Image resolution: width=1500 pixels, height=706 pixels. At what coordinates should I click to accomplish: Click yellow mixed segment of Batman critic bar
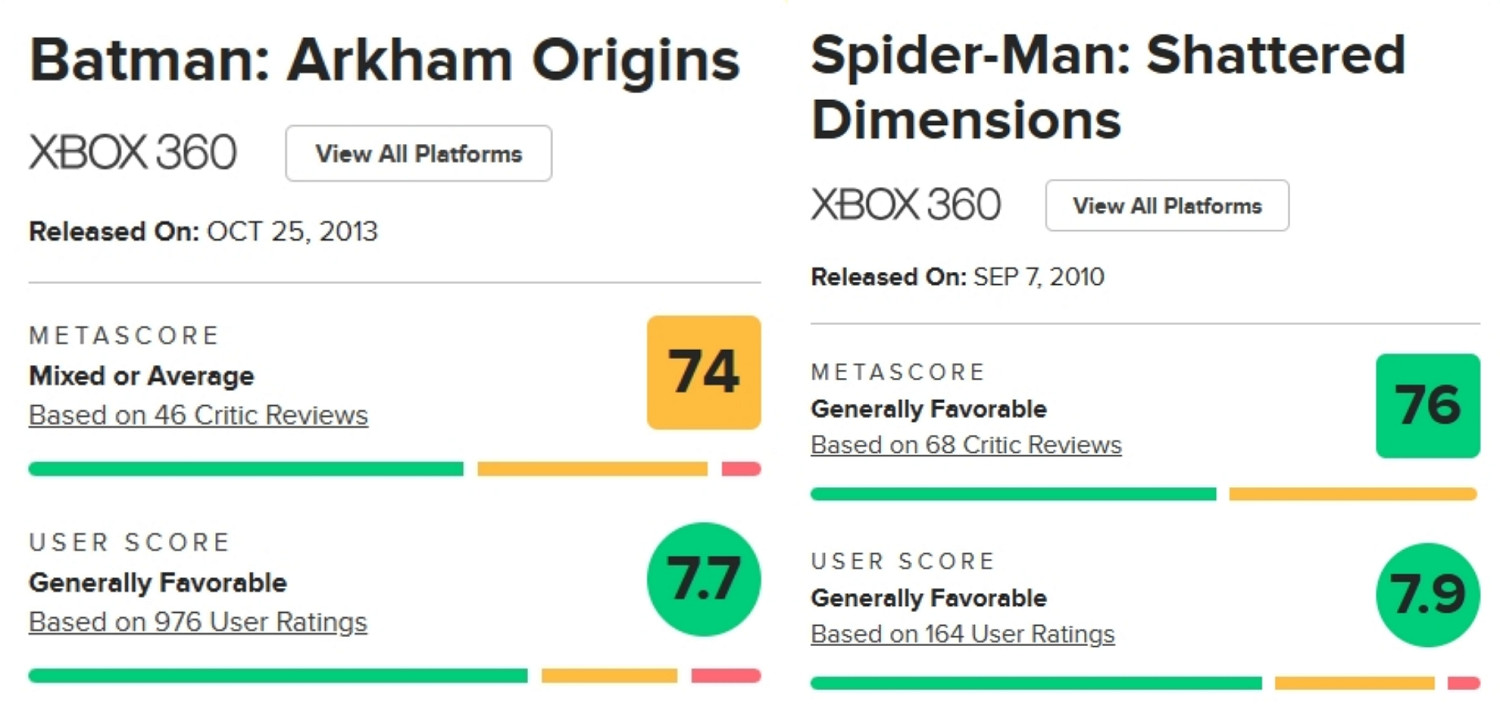point(592,469)
